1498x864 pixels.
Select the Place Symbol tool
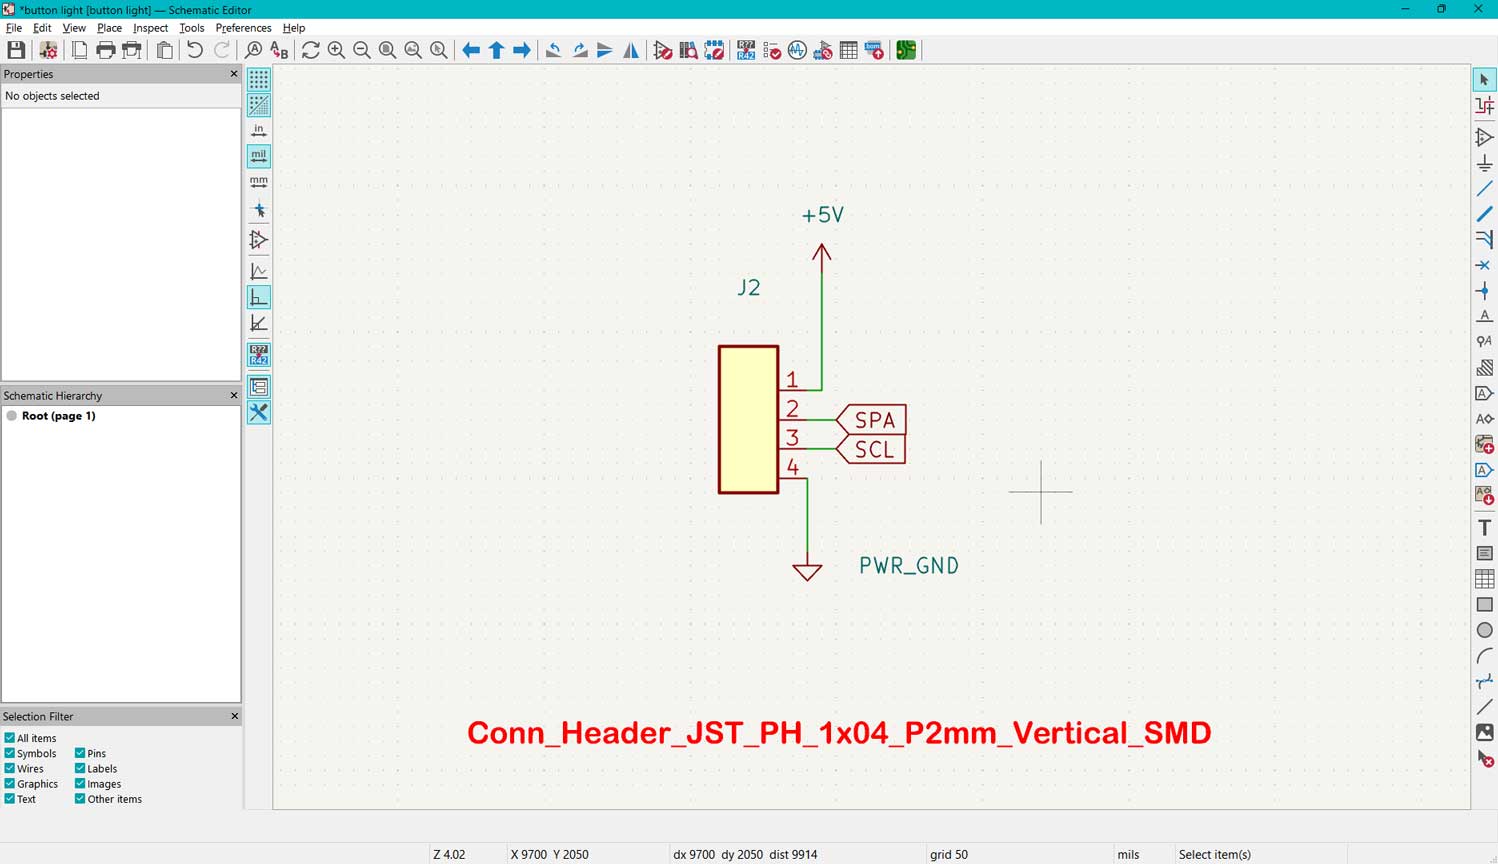coord(1485,136)
